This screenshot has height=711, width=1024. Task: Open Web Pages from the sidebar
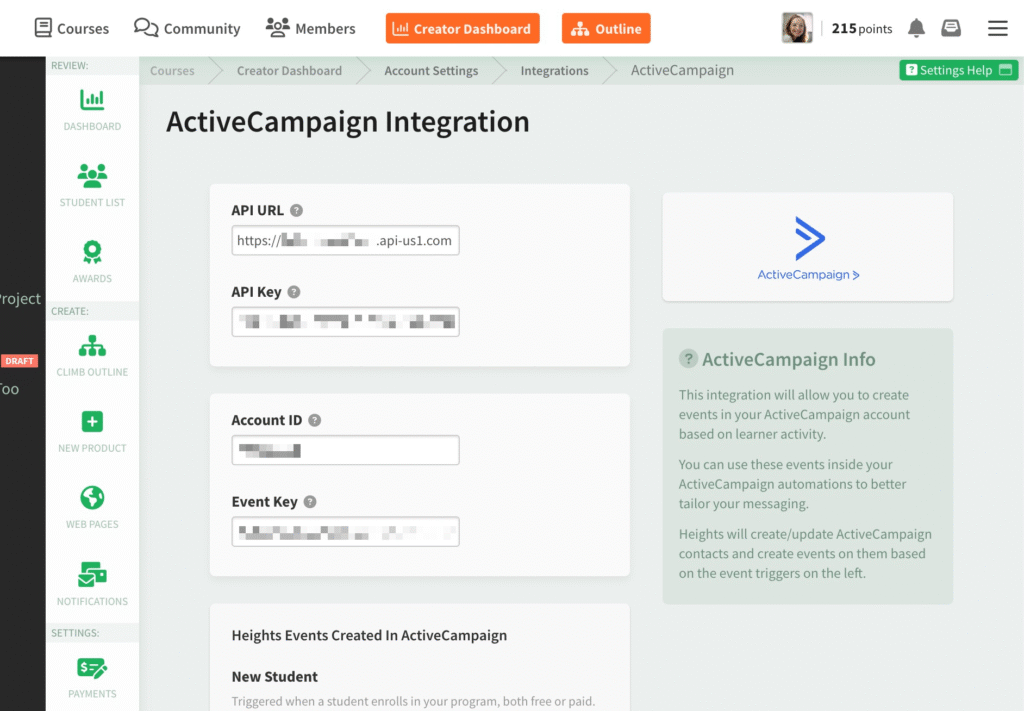pyautogui.click(x=92, y=499)
